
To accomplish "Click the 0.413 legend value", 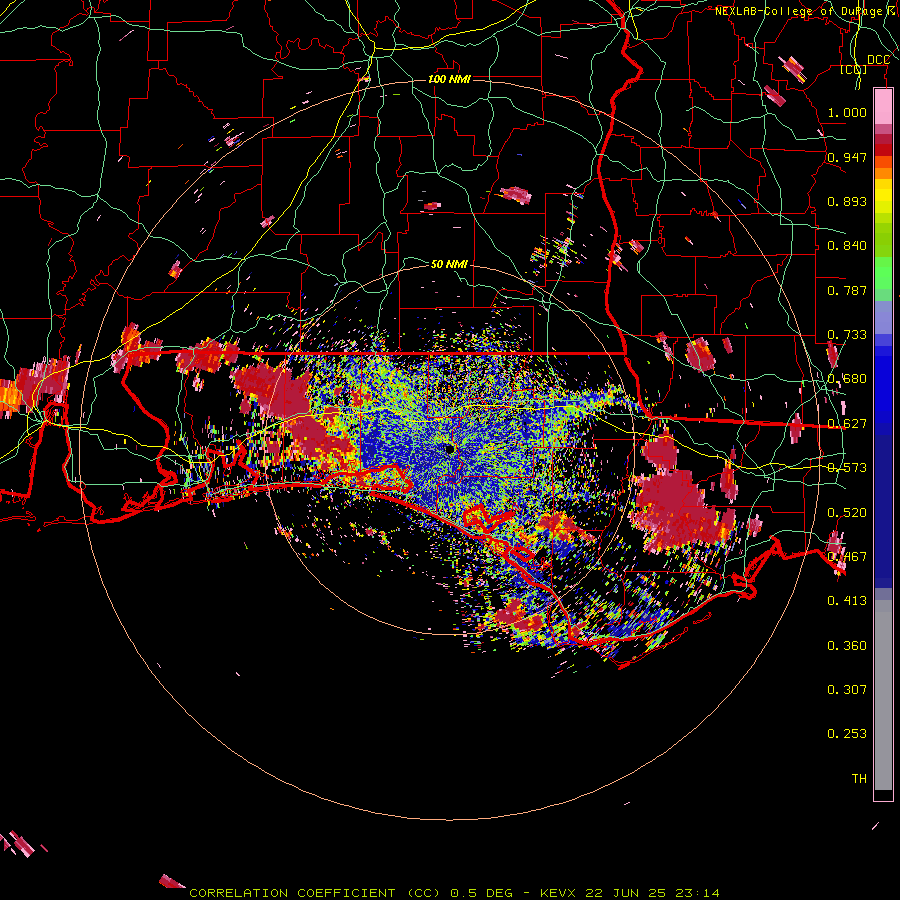I will coord(847,601).
